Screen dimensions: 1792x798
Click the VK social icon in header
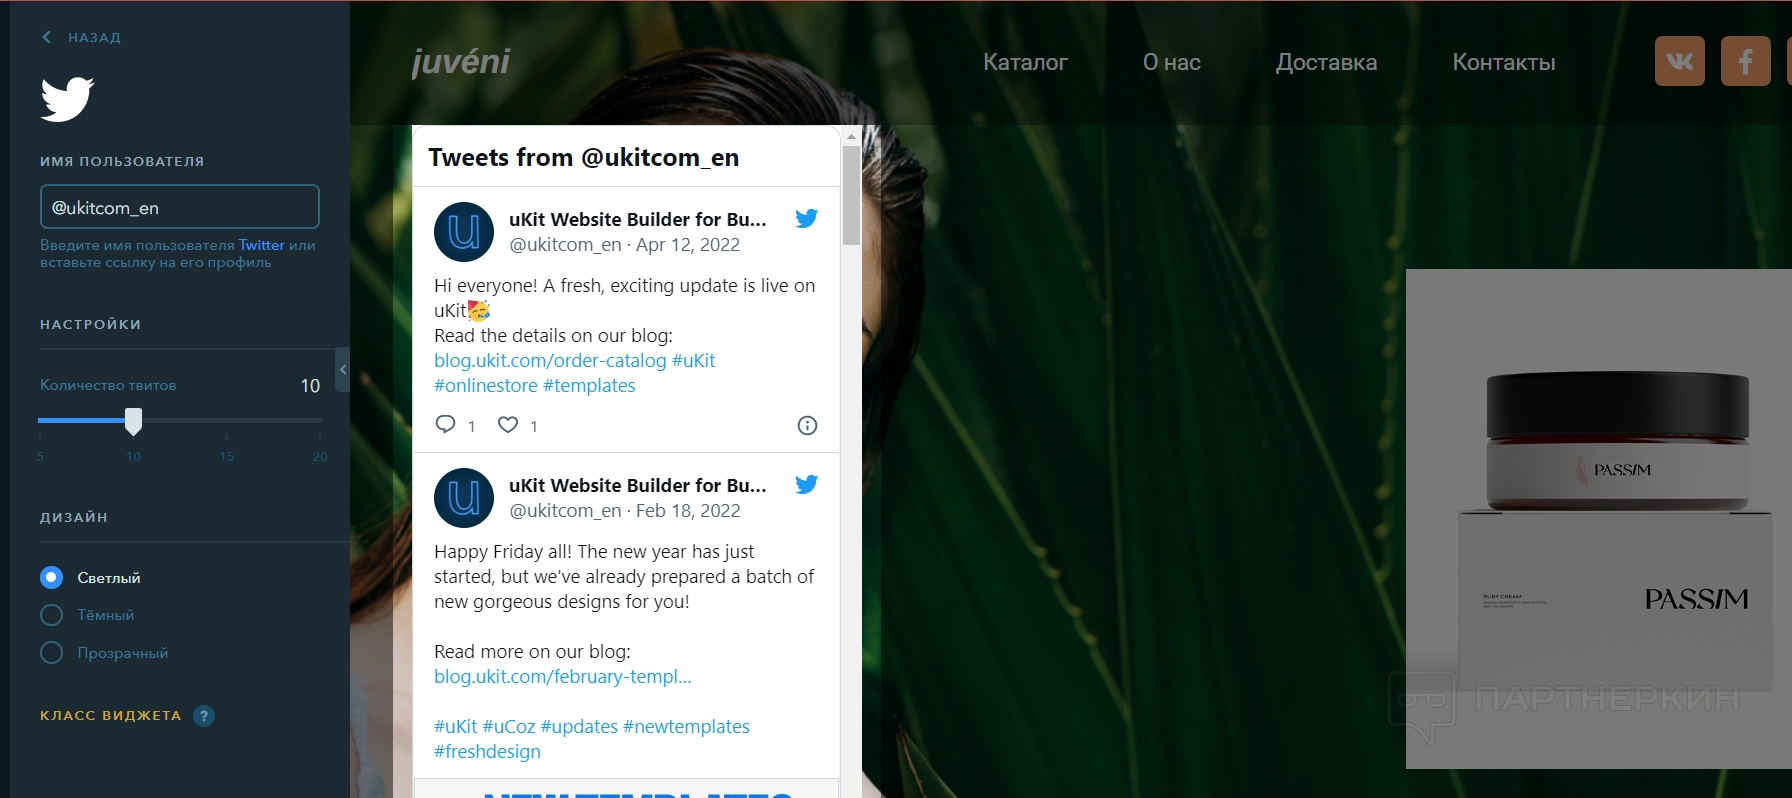1679,61
